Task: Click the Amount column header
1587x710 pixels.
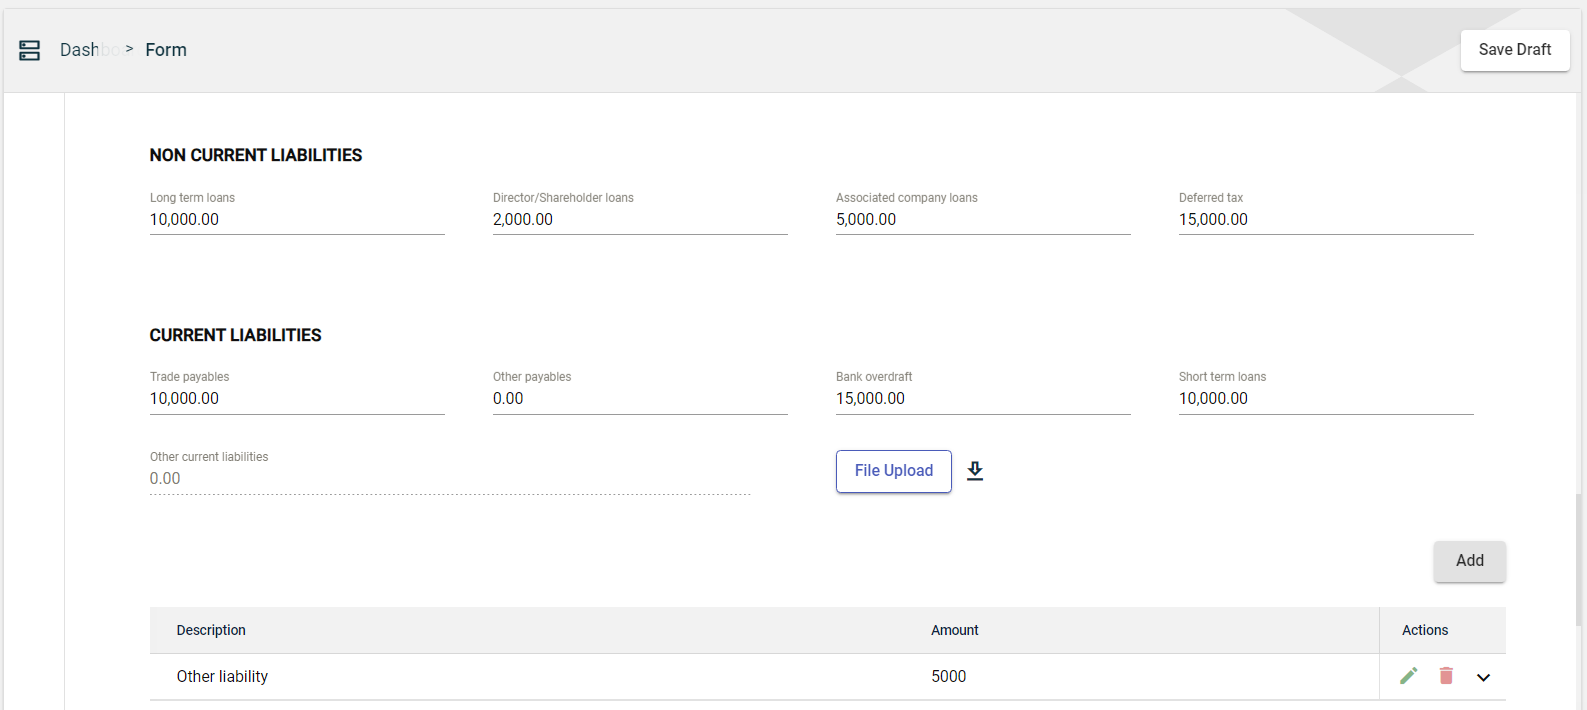Action: [x=954, y=630]
